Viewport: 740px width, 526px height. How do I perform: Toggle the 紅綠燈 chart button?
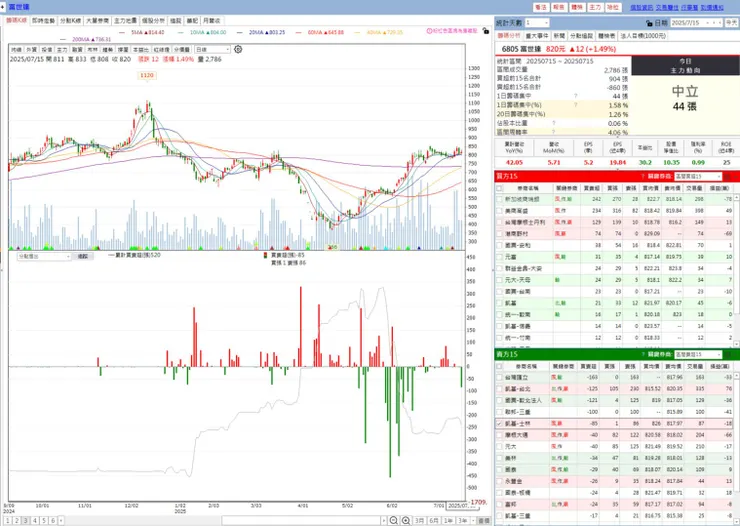pyautogui.click(x=161, y=50)
